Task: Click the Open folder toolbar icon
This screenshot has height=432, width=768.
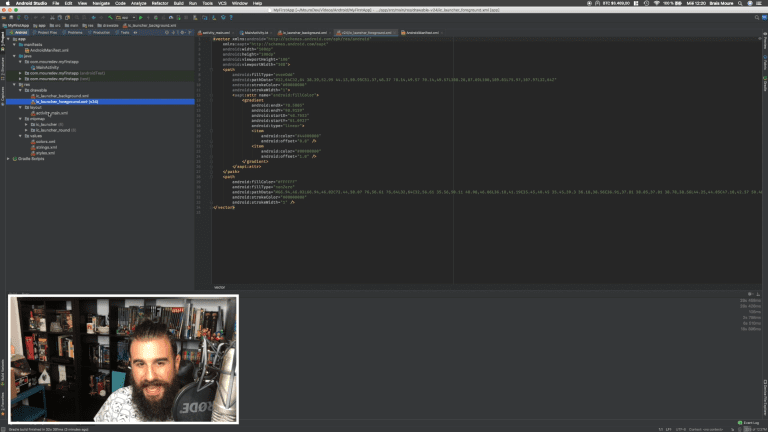Action: click(4, 18)
